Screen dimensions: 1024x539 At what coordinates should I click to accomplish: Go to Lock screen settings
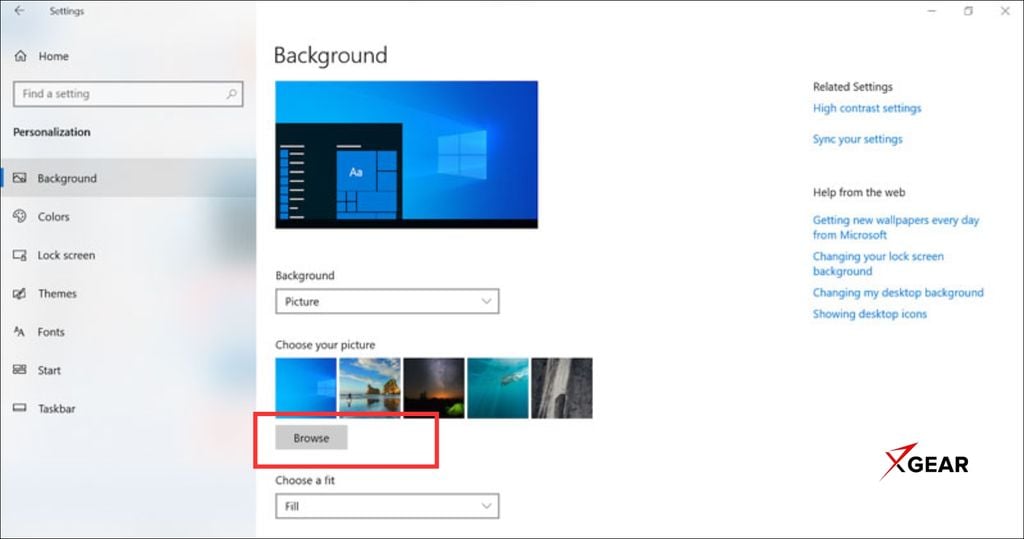coord(128,255)
